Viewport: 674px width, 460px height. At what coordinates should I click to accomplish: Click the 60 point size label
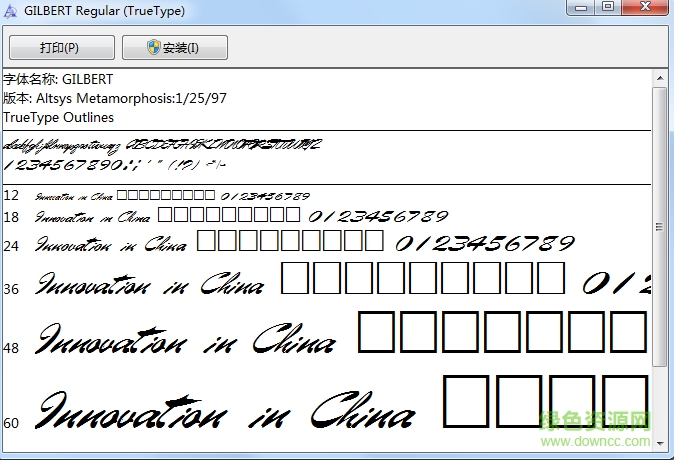coord(11,423)
